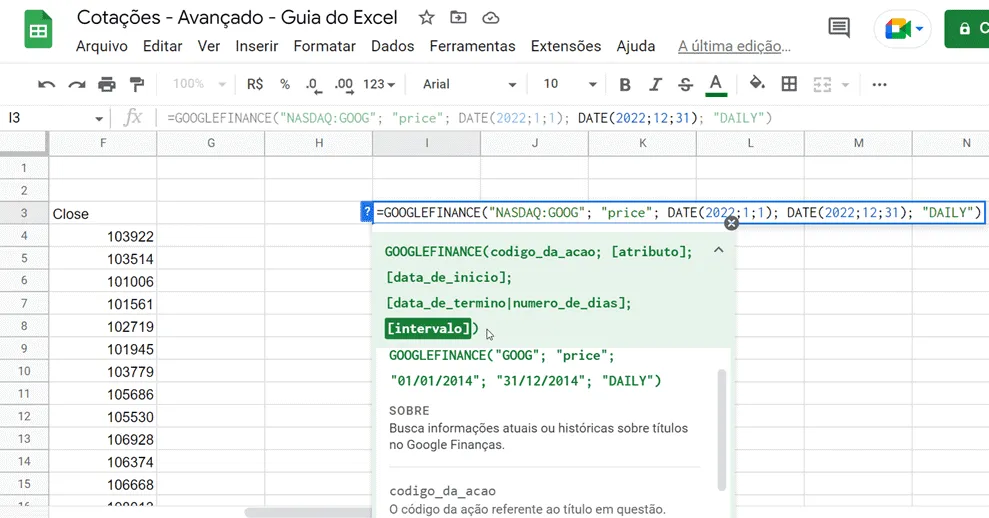Check cloud save status icon
The height and width of the screenshot is (518, 989).
[x=491, y=18]
